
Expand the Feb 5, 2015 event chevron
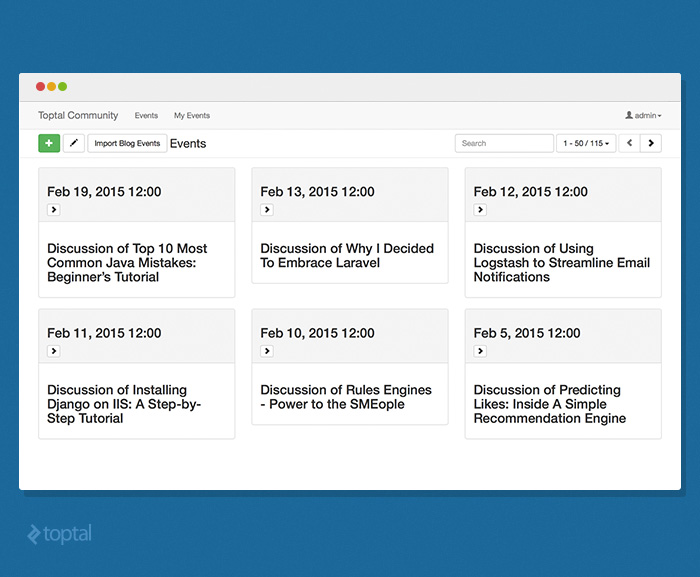point(480,351)
